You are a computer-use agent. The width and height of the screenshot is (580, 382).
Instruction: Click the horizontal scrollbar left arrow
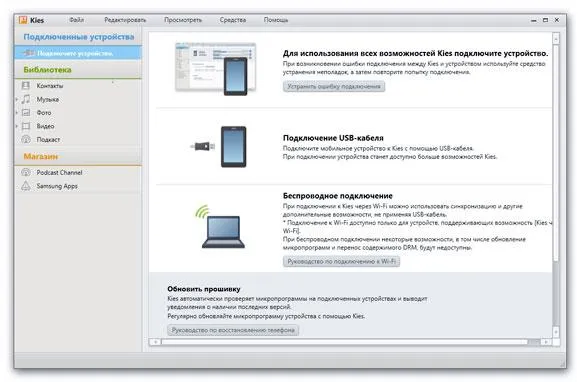click(x=155, y=342)
